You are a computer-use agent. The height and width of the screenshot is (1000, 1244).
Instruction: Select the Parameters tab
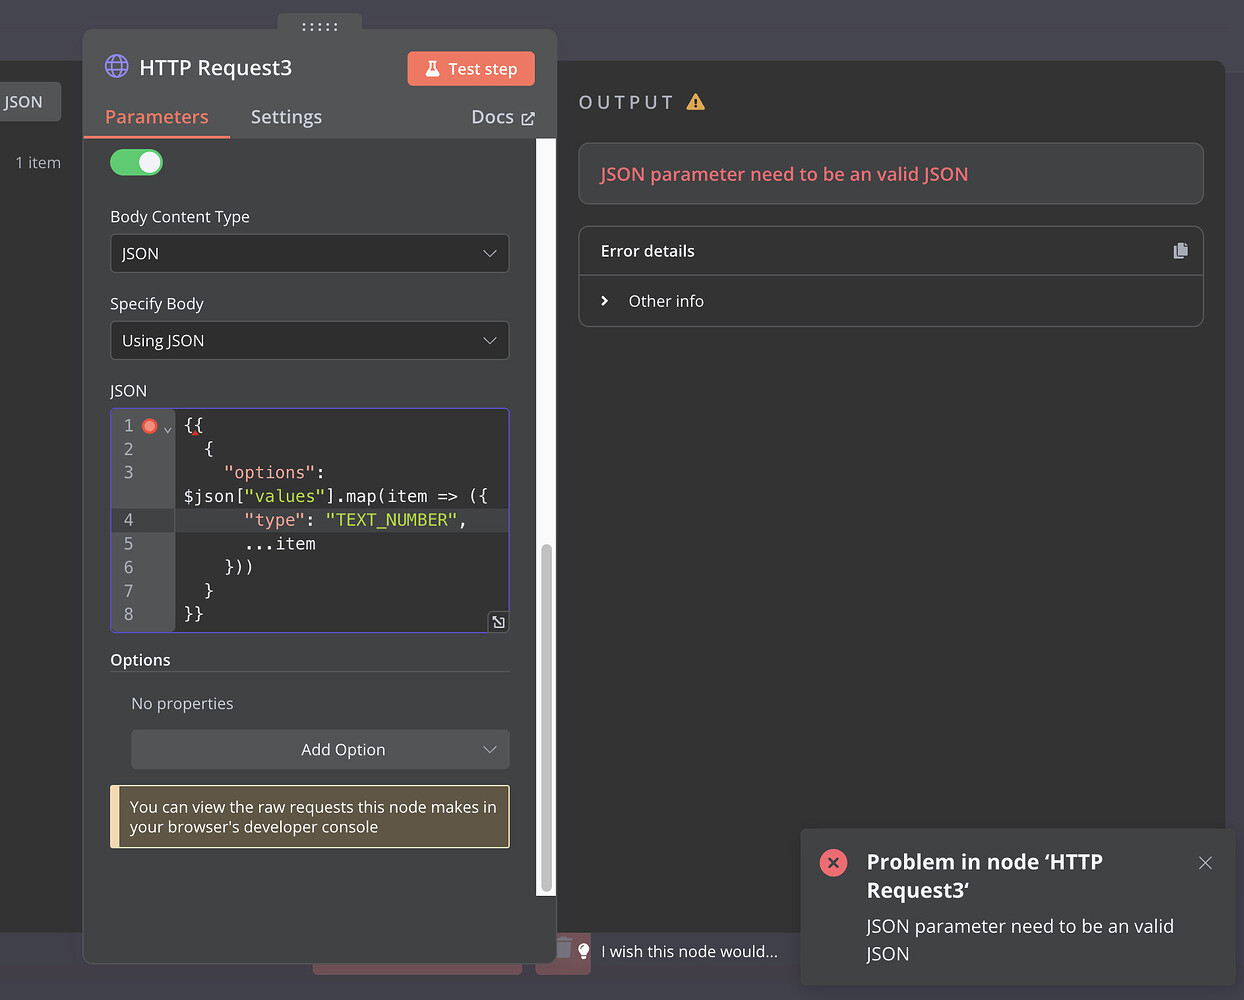click(x=157, y=117)
